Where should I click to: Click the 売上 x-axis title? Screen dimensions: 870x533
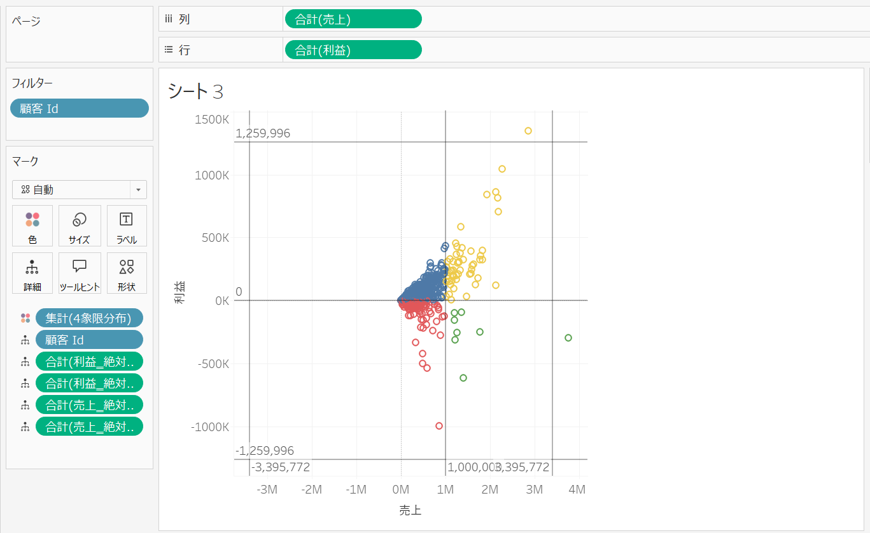pos(410,510)
